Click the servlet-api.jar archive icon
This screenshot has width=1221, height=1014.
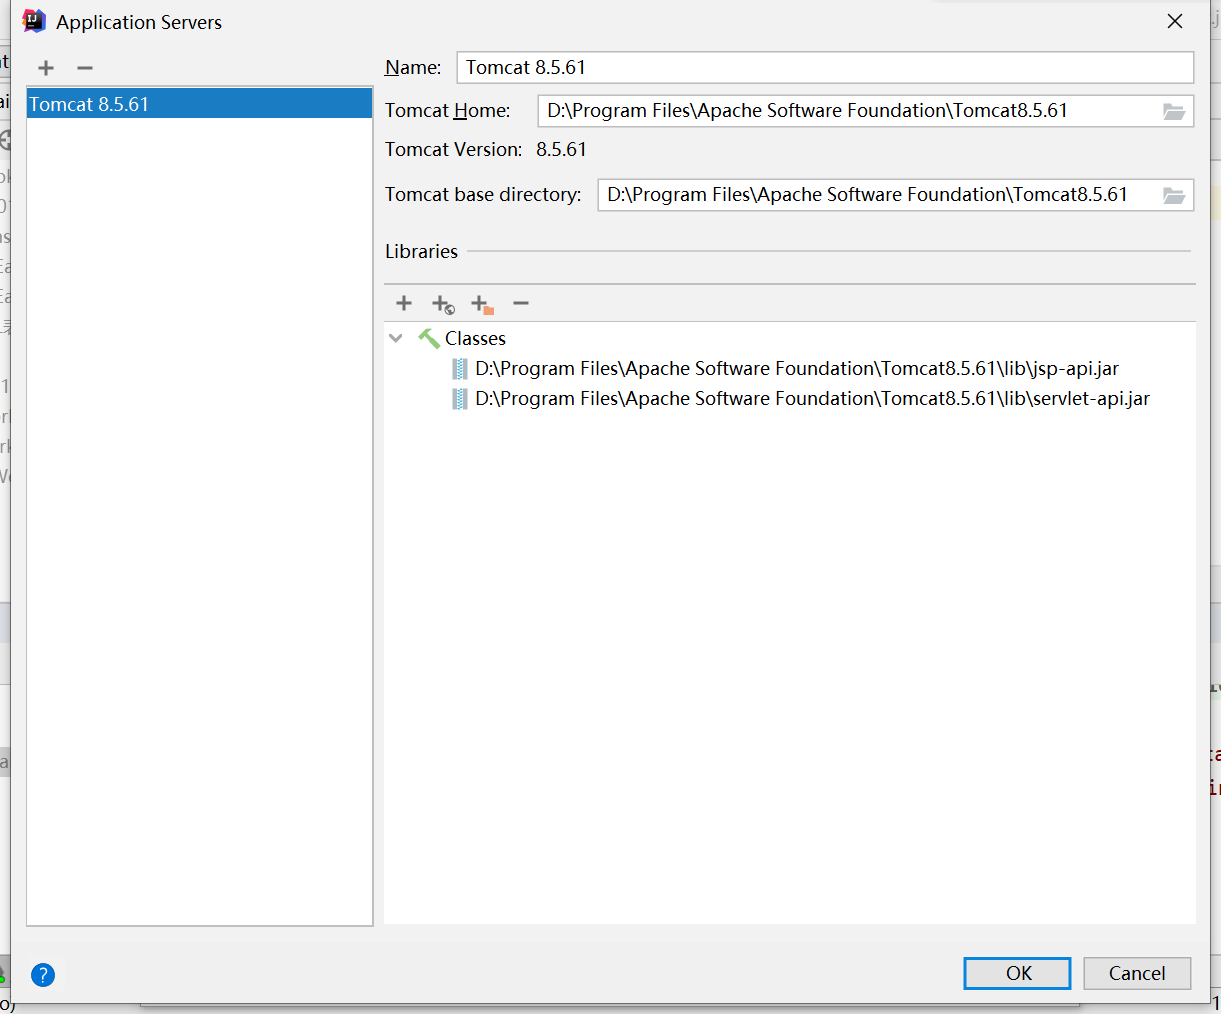point(460,399)
